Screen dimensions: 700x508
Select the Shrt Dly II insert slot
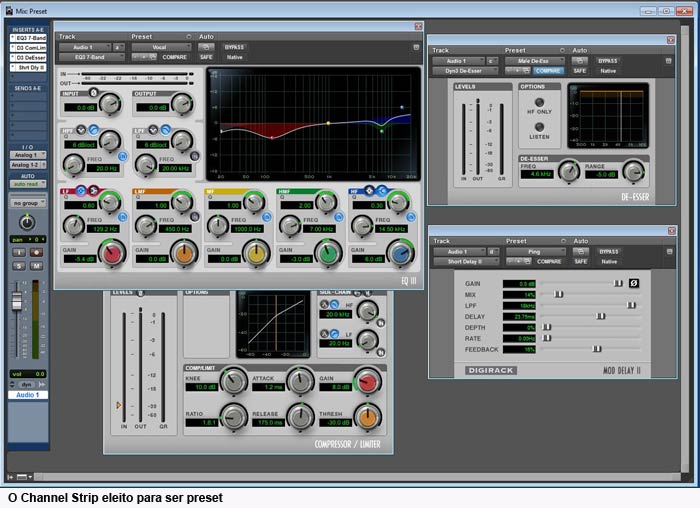[29, 68]
